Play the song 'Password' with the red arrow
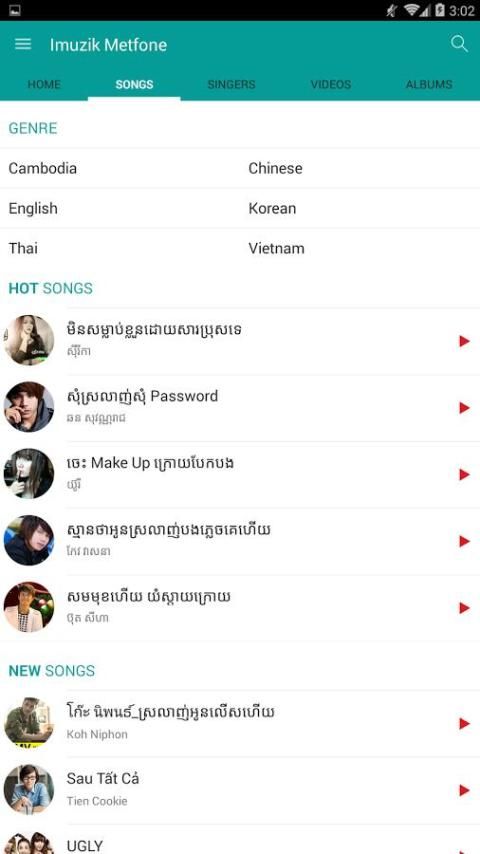480x854 pixels. [x=464, y=408]
